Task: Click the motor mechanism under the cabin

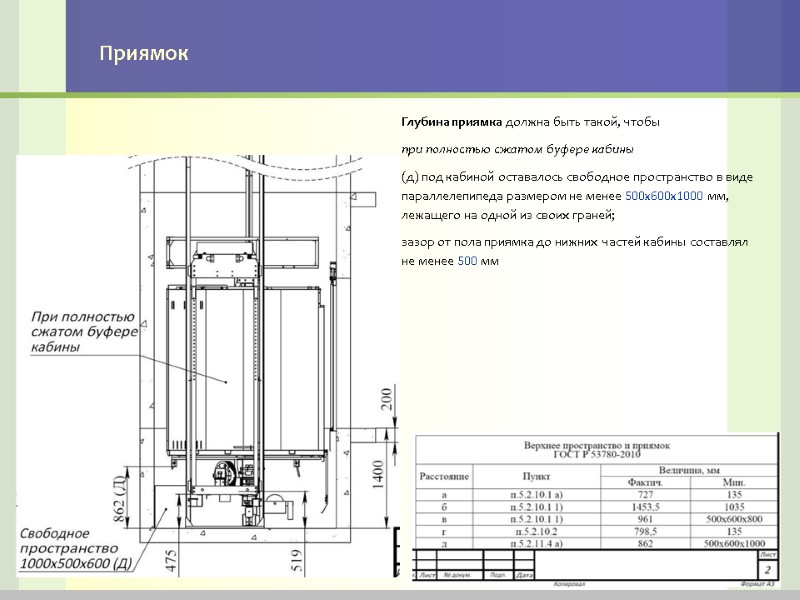Action: click(x=234, y=474)
